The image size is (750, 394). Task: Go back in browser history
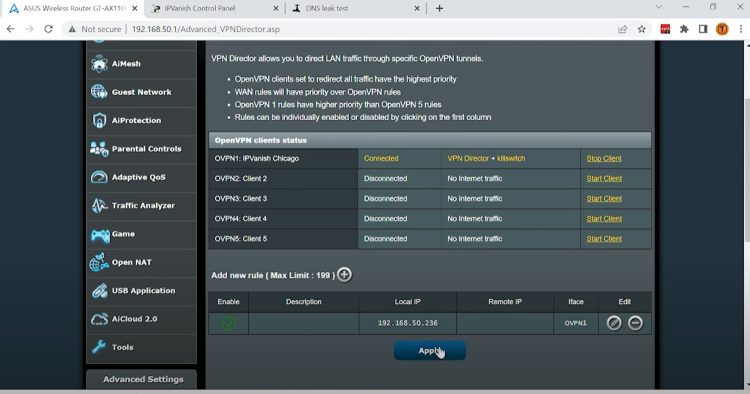[x=11, y=29]
